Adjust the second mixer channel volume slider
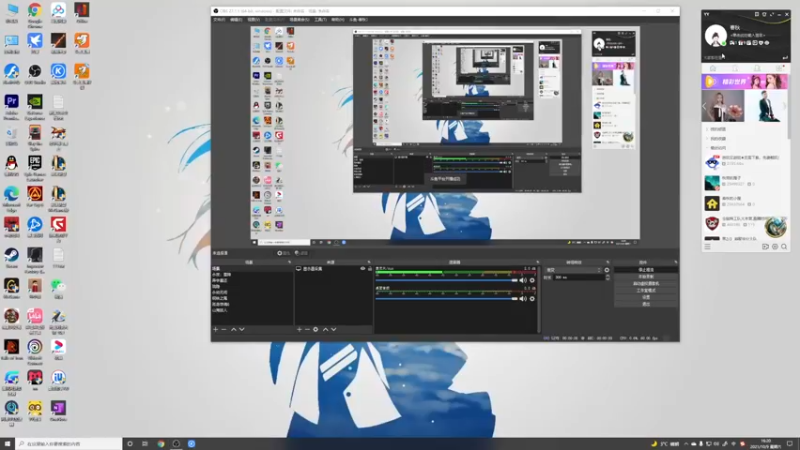 (446, 298)
